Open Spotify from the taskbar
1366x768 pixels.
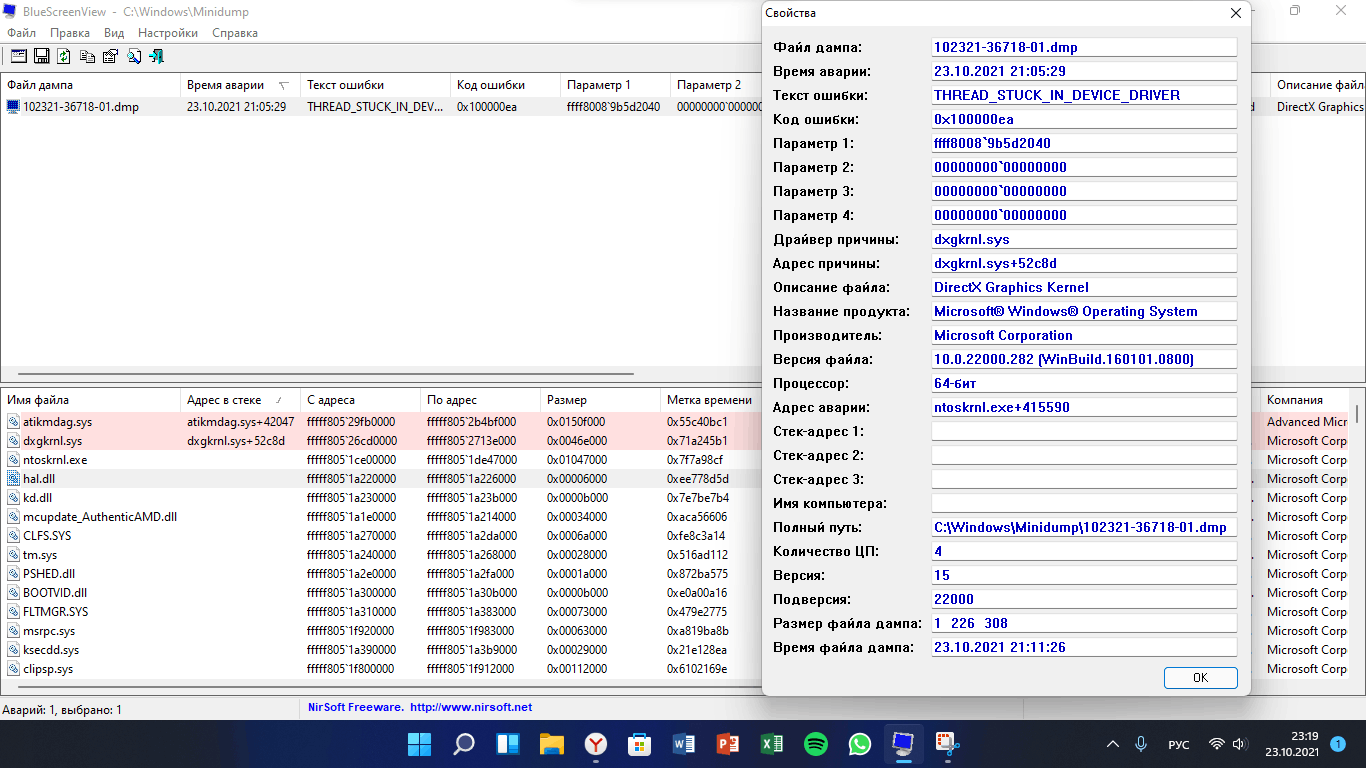(816, 744)
